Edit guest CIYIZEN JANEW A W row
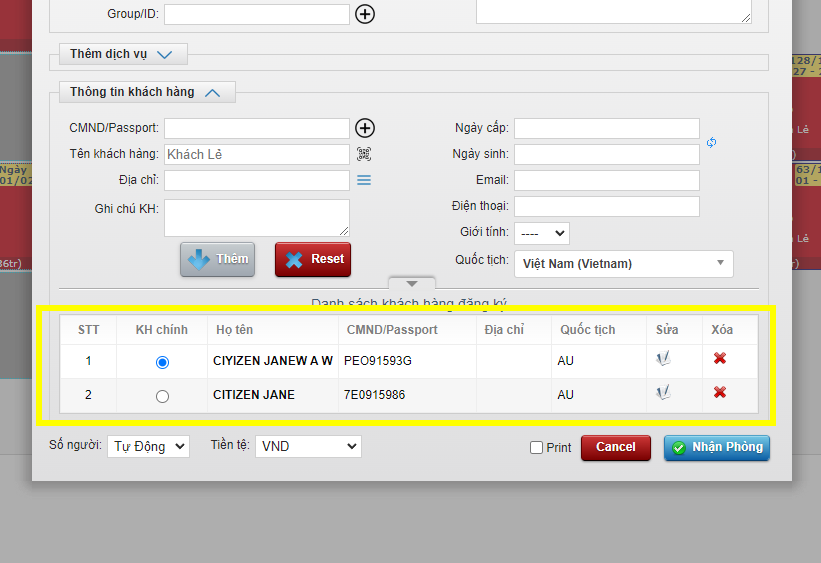This screenshot has height=563, width=821. [x=662, y=359]
